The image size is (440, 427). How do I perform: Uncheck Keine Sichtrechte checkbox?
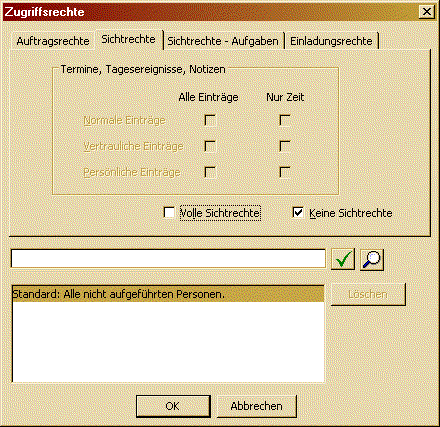[x=298, y=213]
